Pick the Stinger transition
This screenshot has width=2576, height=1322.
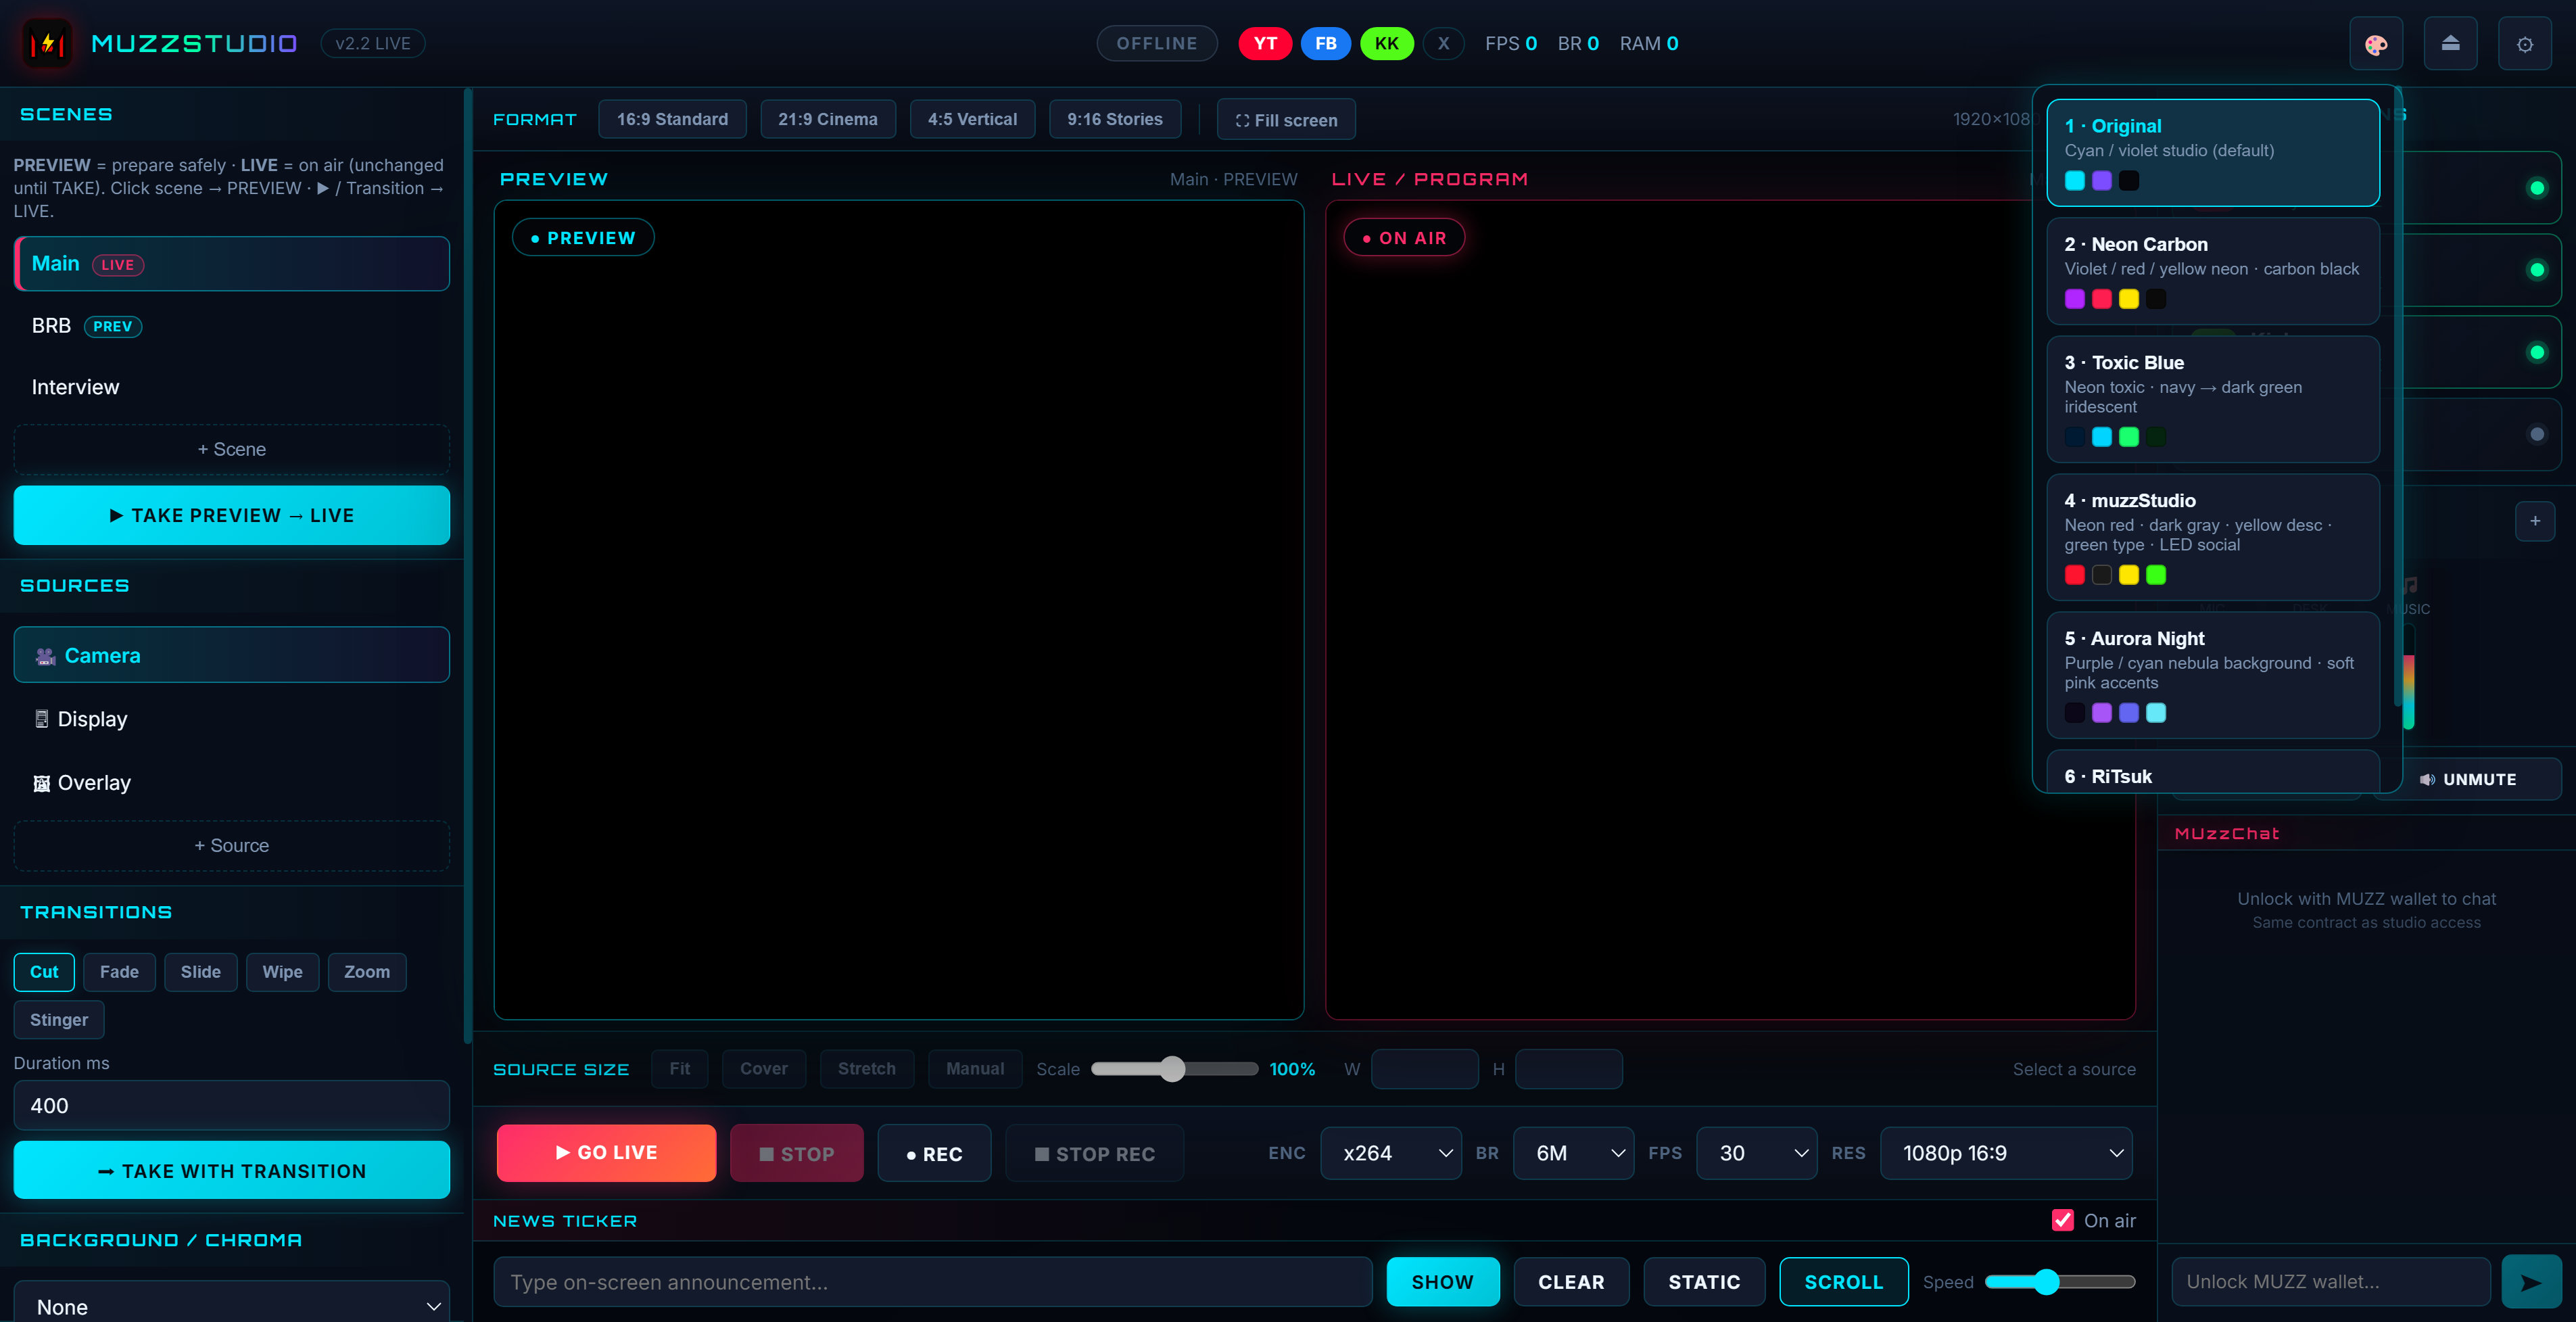point(59,1020)
